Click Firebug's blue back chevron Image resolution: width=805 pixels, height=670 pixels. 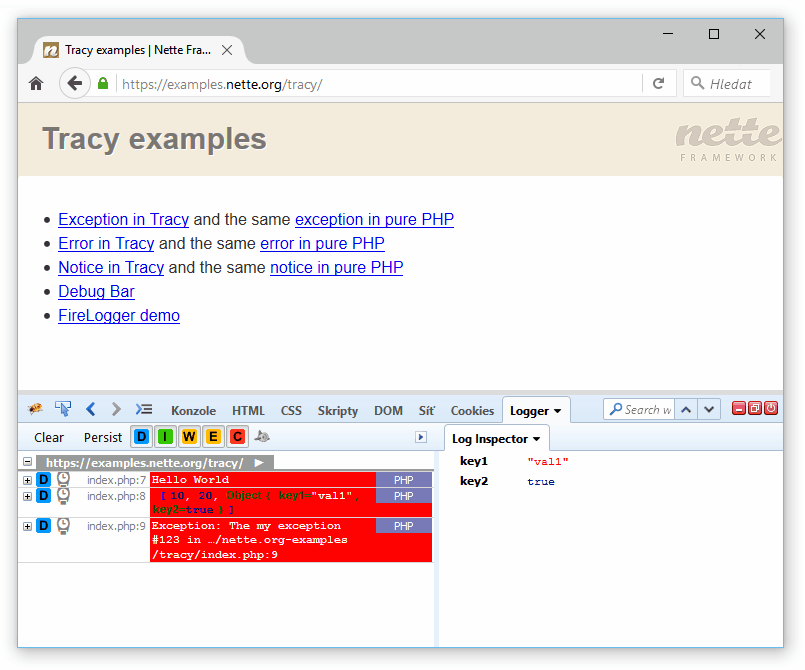(91, 409)
